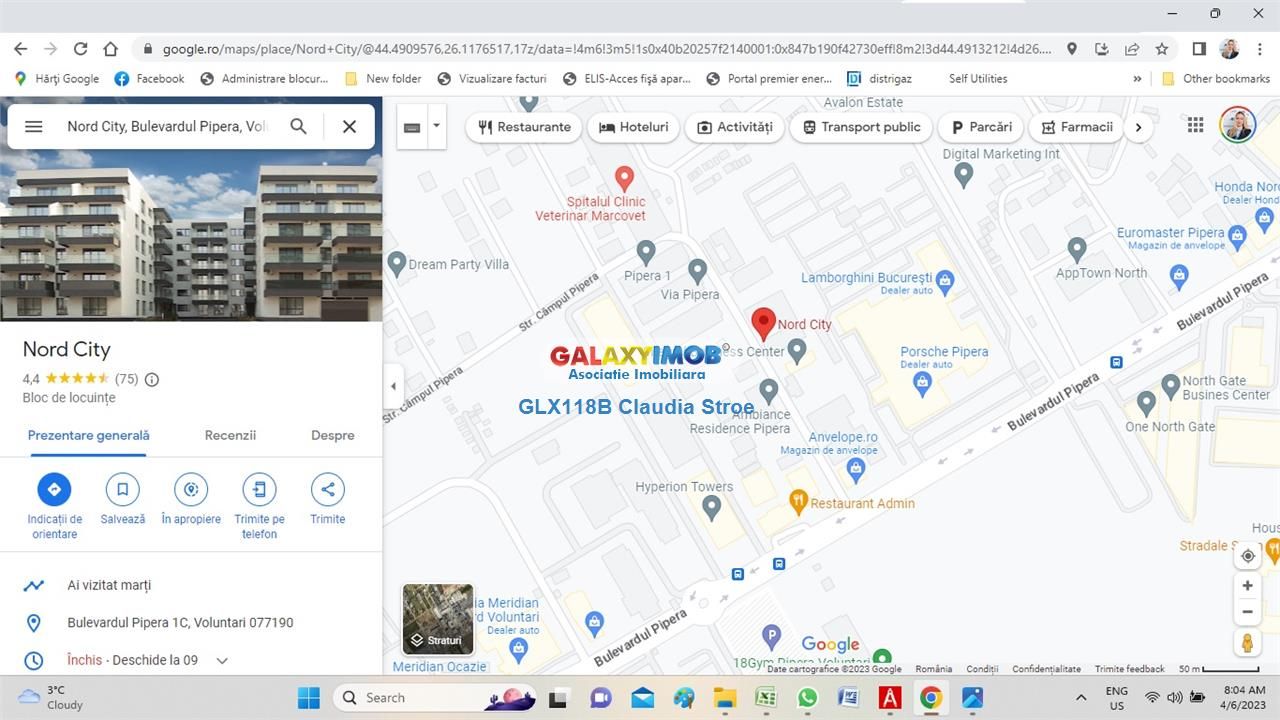Open the Despre tab
Viewport: 1280px width, 720px height.
(332, 435)
